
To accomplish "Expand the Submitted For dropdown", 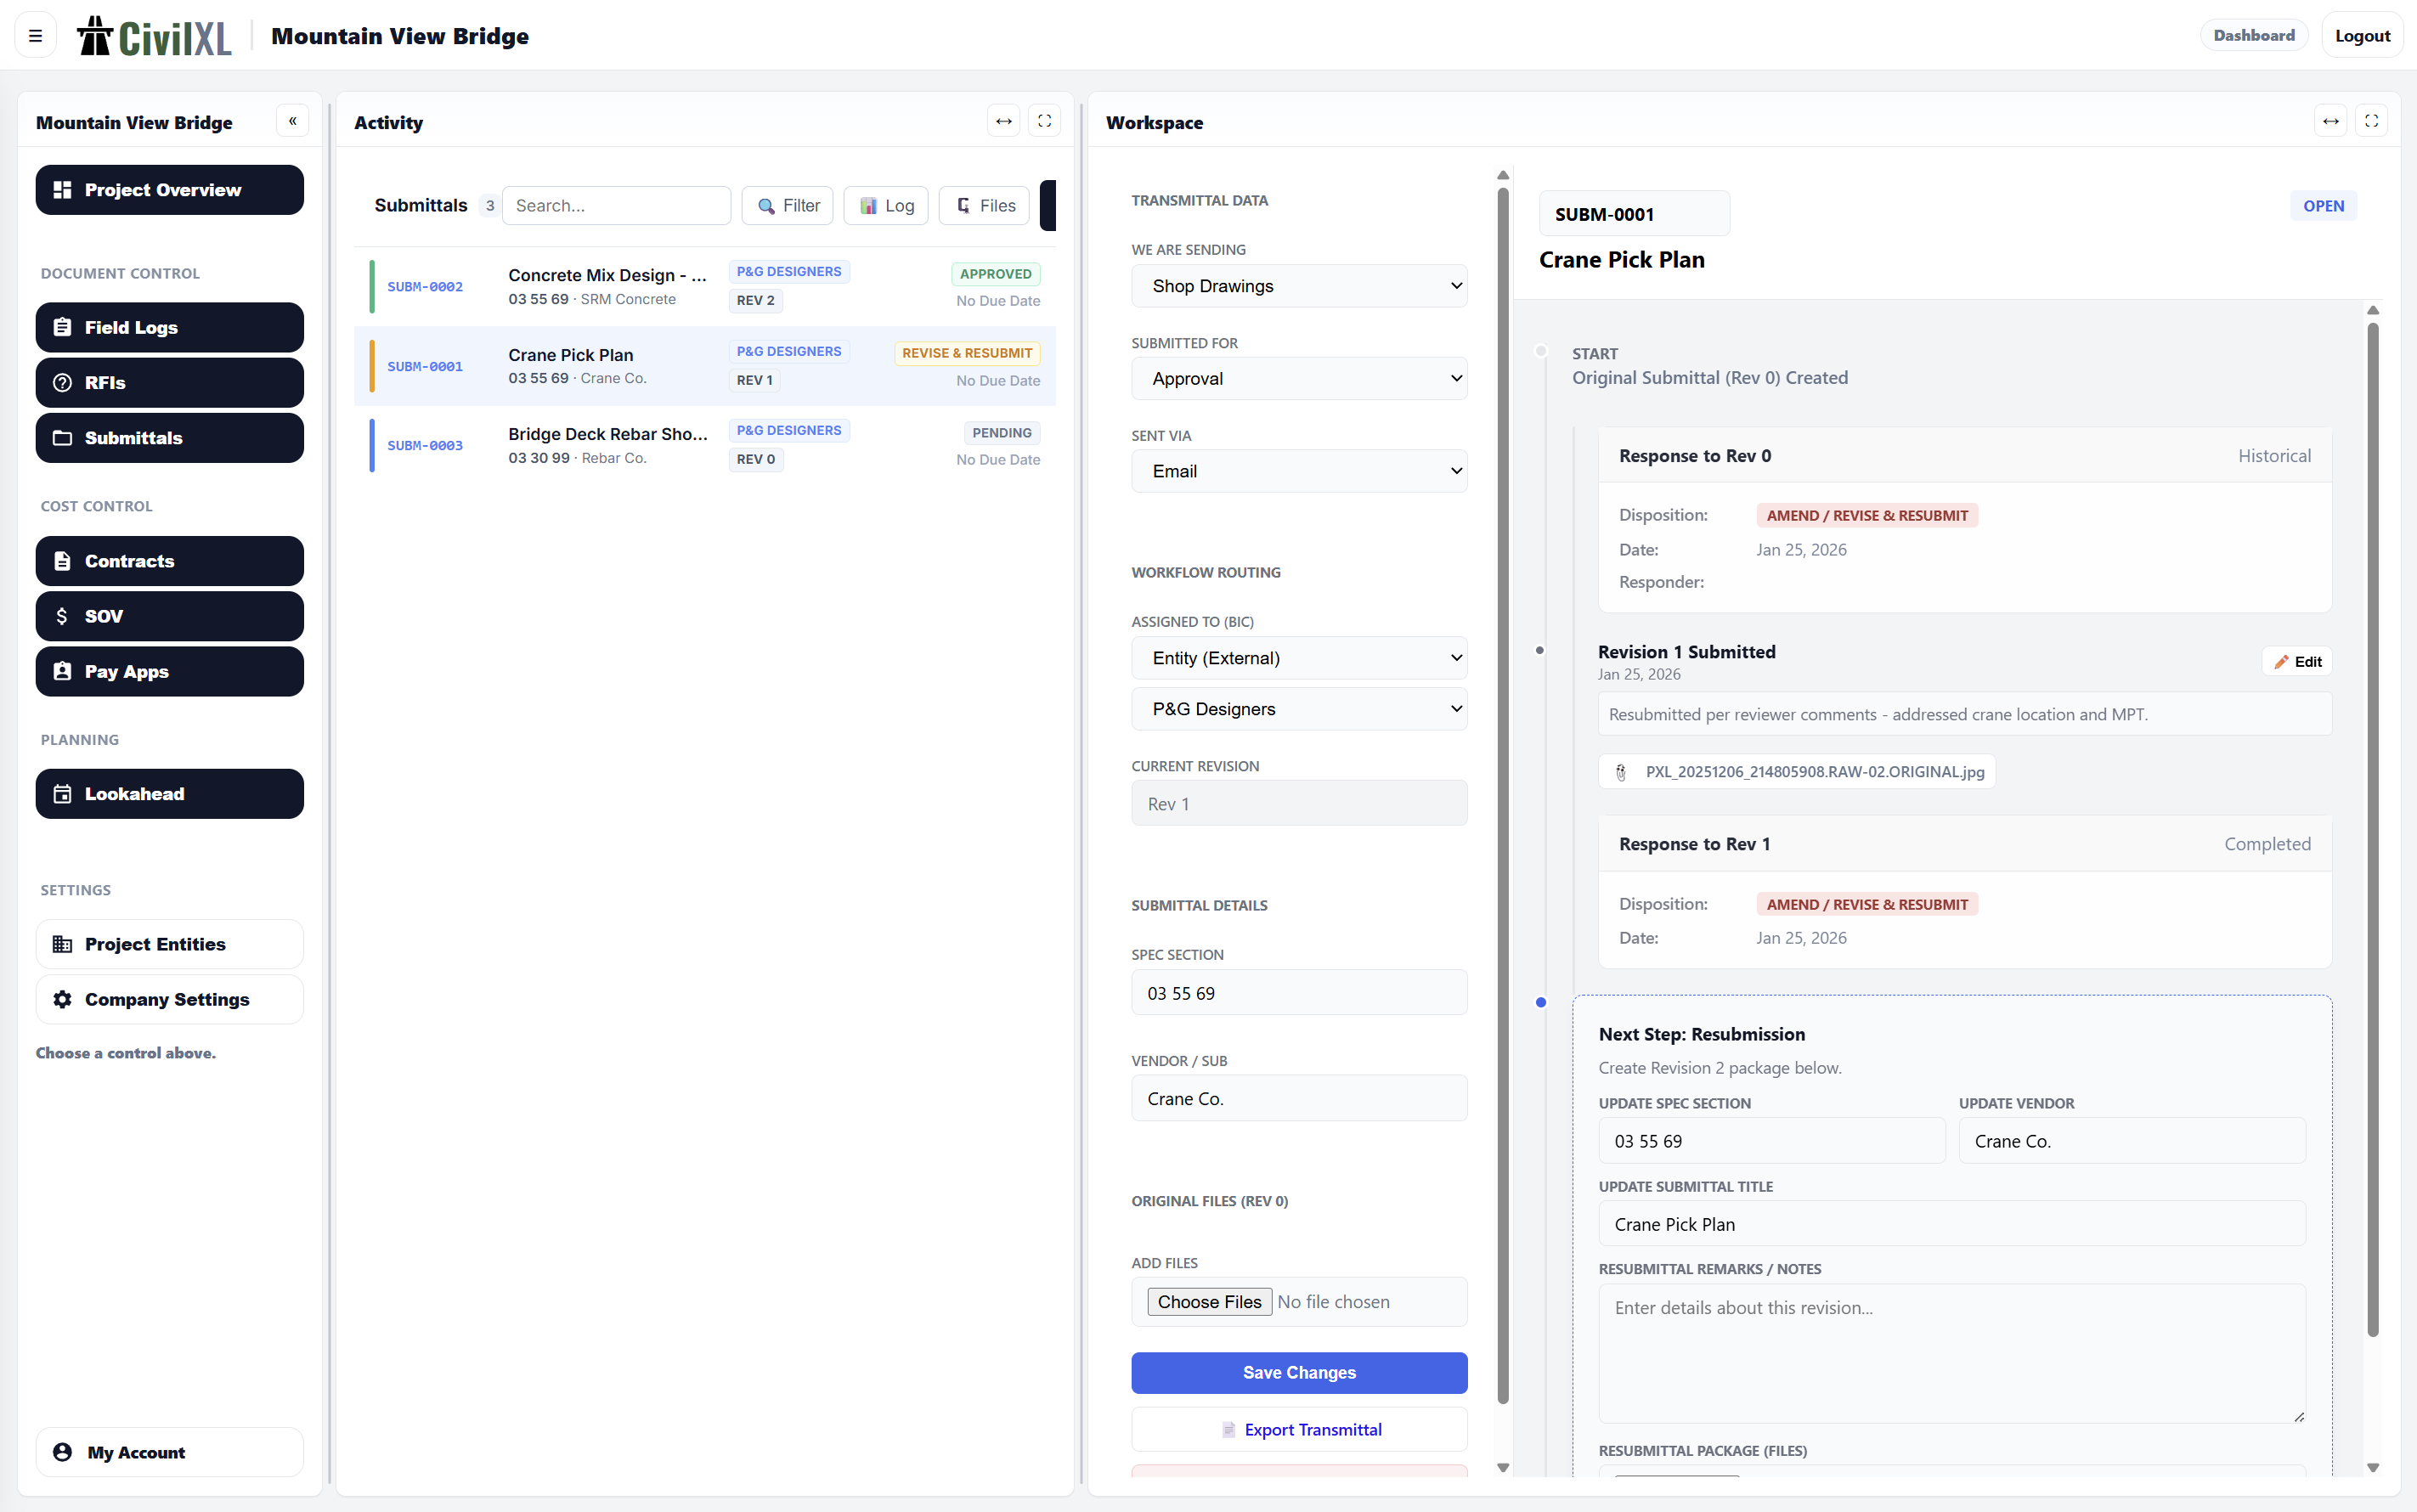I will (x=1298, y=378).
